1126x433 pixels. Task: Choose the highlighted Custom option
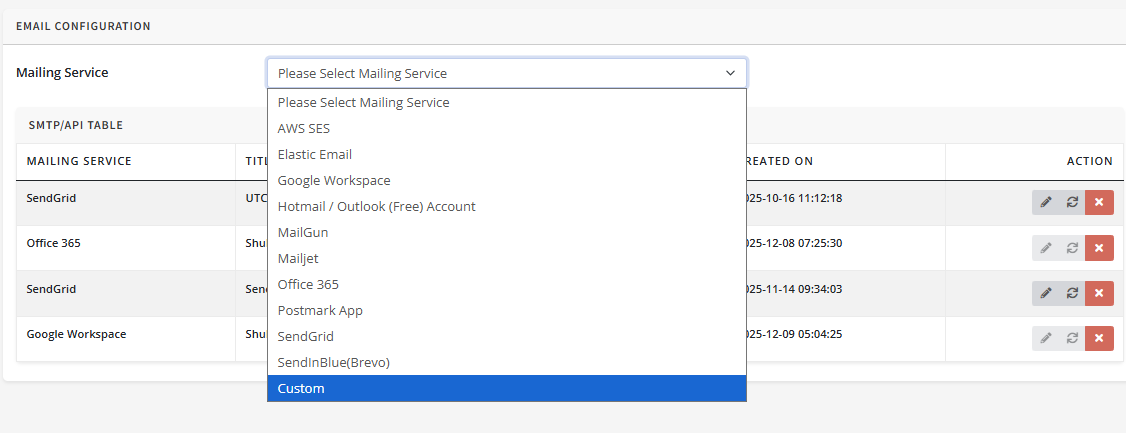507,388
